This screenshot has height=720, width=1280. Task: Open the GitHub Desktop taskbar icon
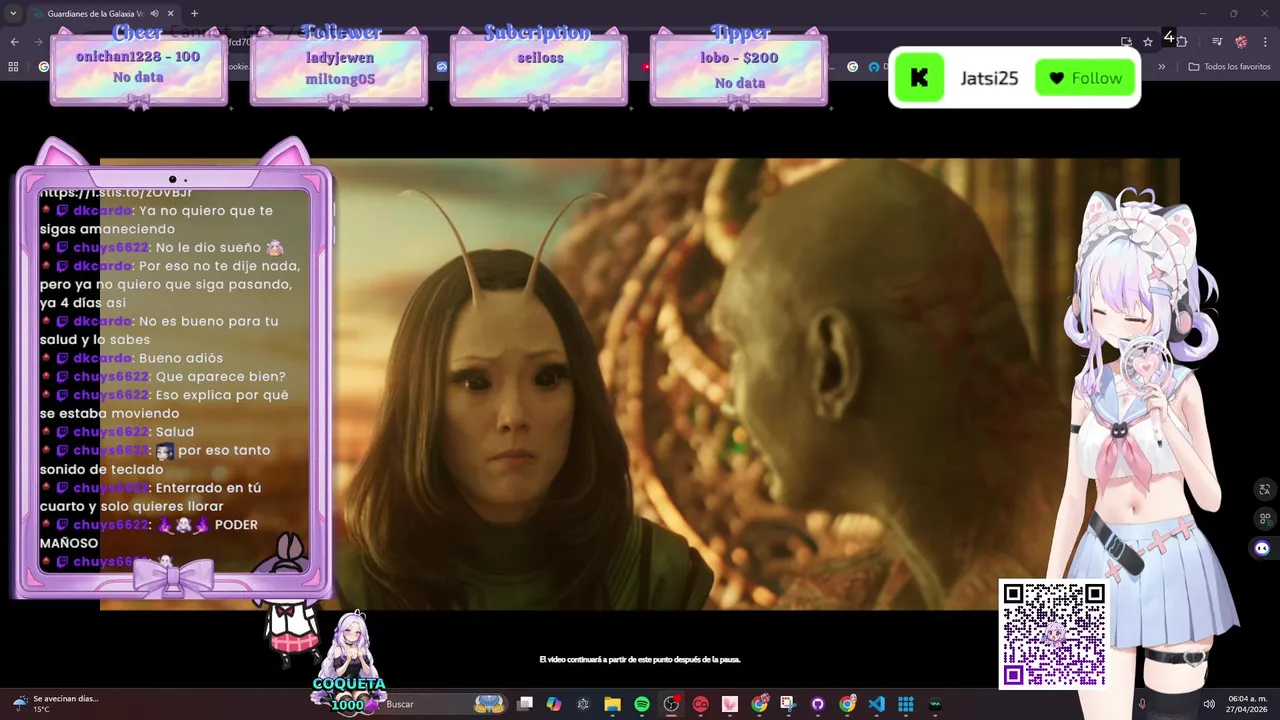tap(817, 704)
